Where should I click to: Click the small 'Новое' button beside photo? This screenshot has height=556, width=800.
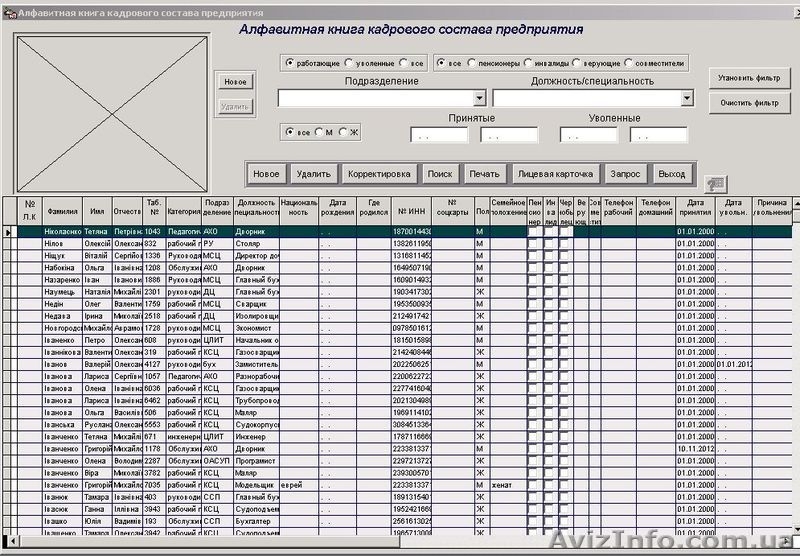[x=235, y=82]
